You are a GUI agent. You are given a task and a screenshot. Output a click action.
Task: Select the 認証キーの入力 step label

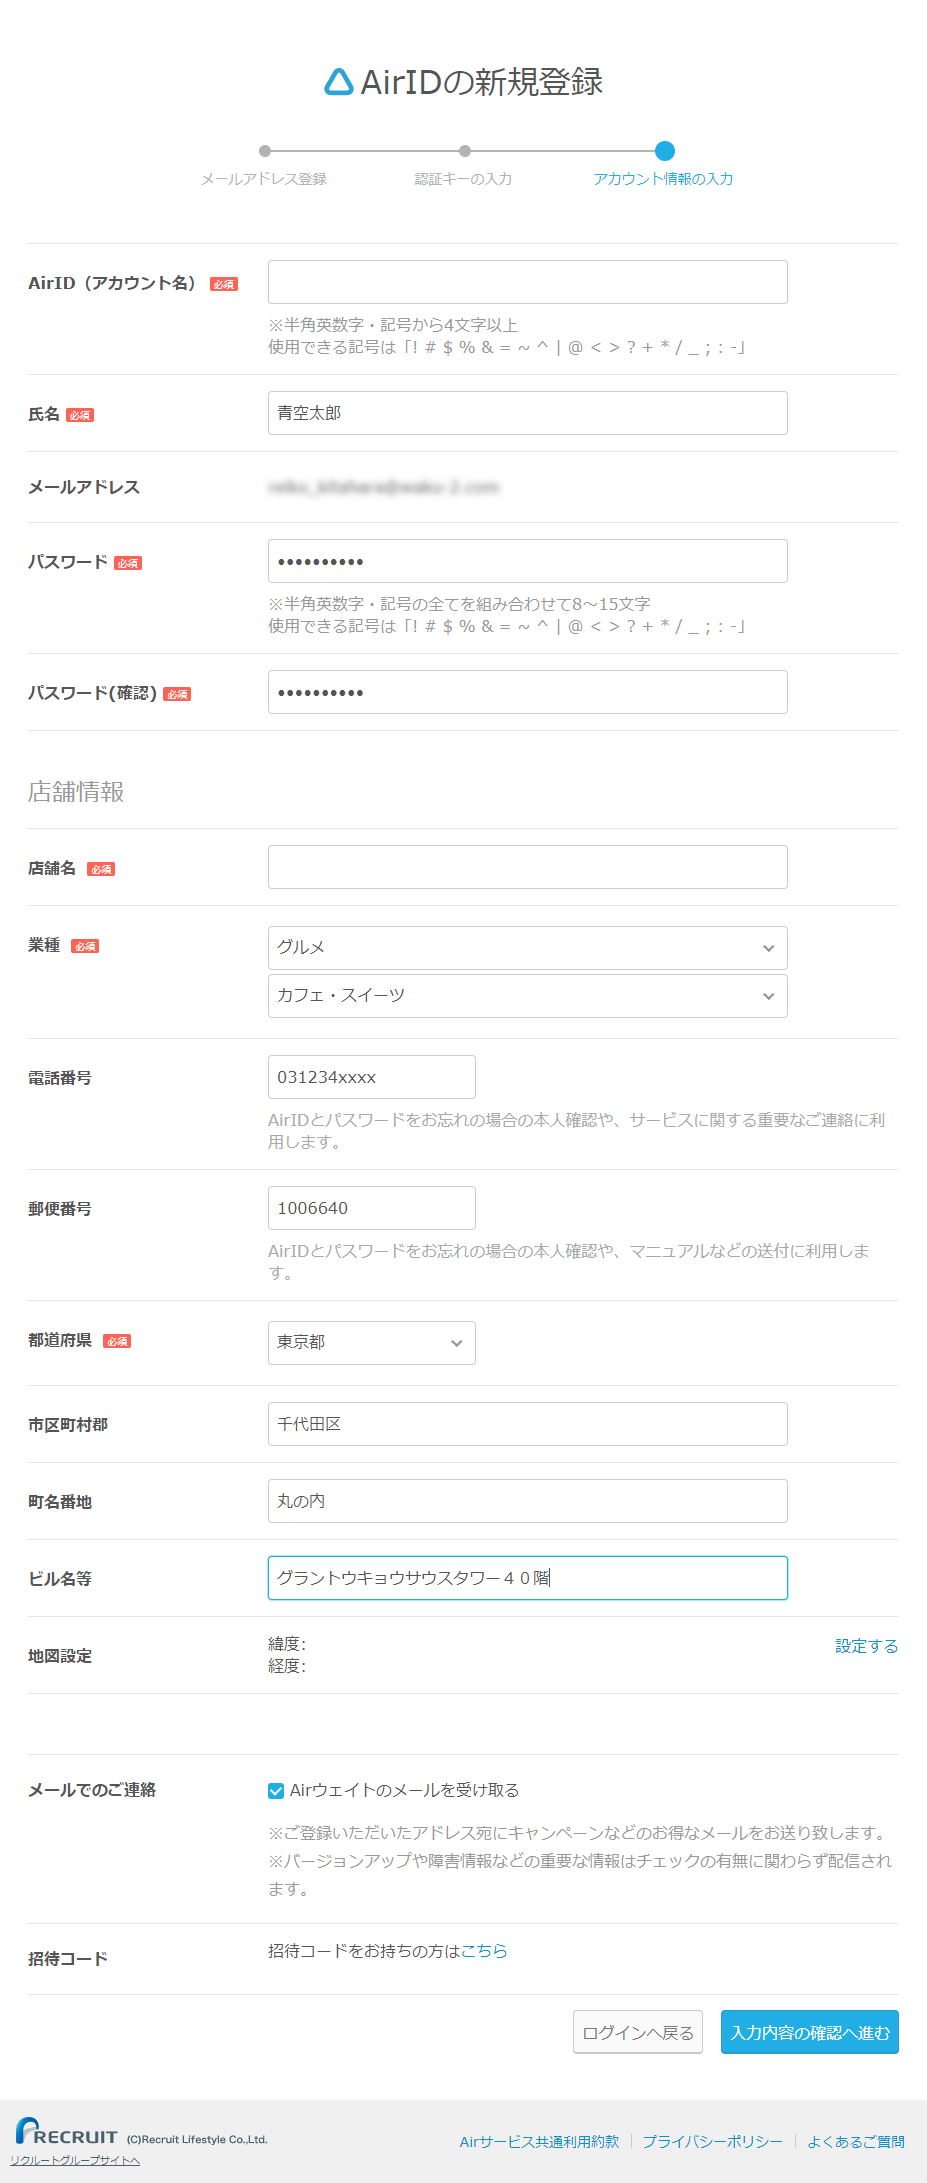click(x=464, y=179)
